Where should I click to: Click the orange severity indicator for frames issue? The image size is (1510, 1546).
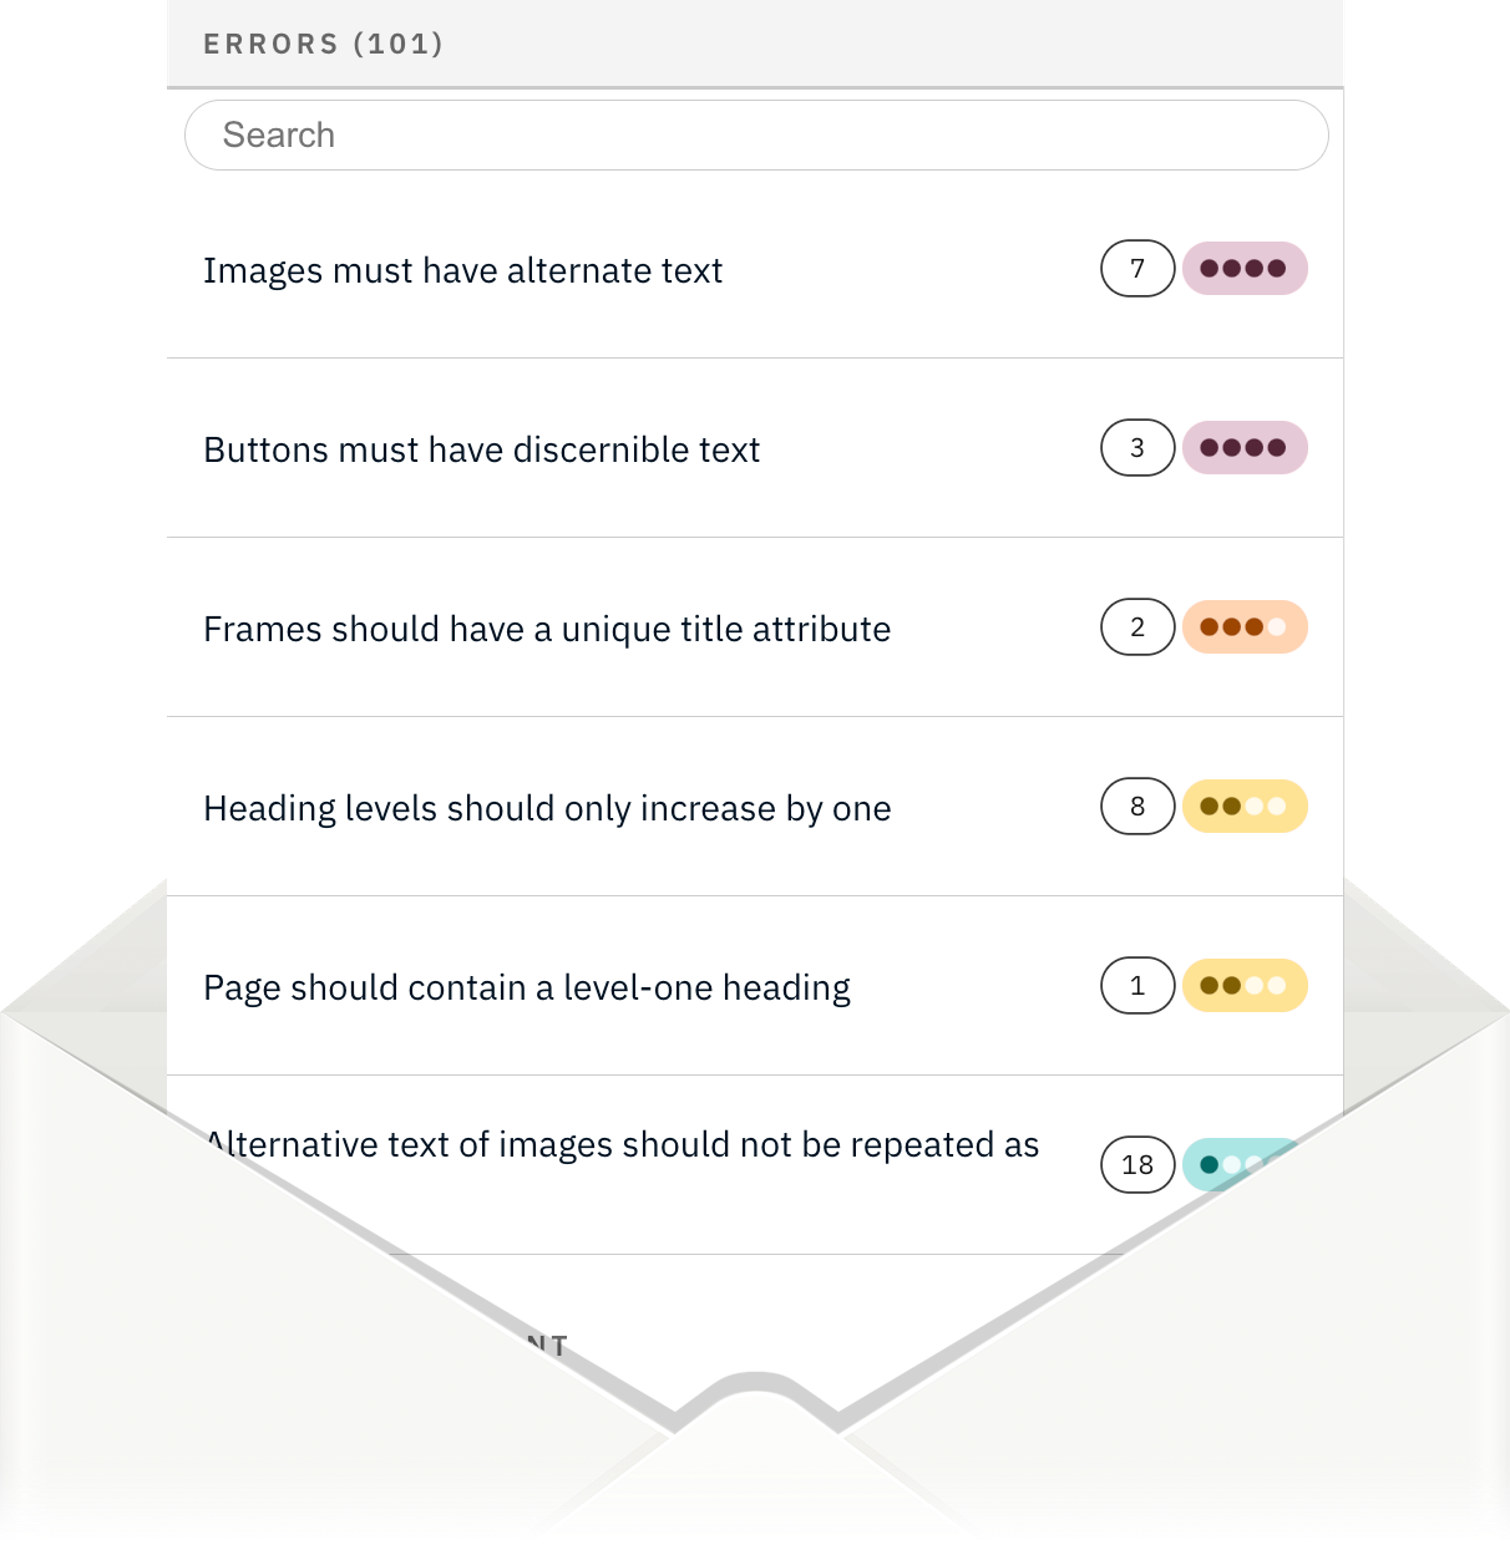click(1244, 627)
